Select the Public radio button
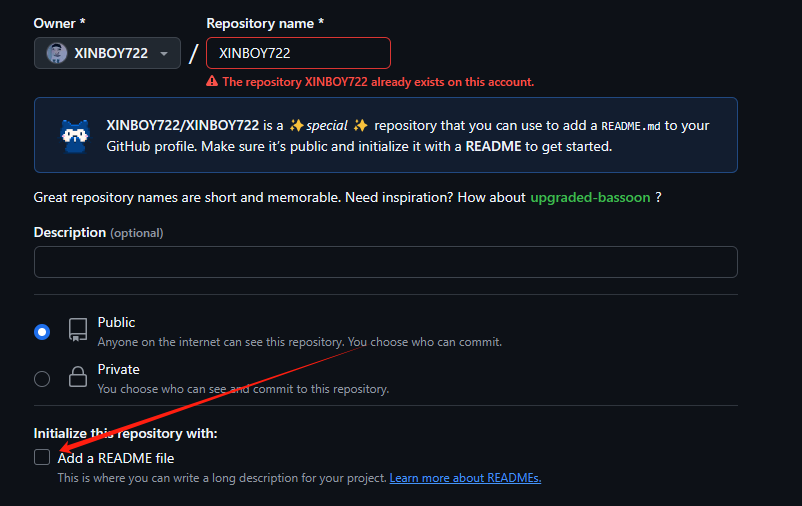The image size is (802, 506). click(x=42, y=332)
